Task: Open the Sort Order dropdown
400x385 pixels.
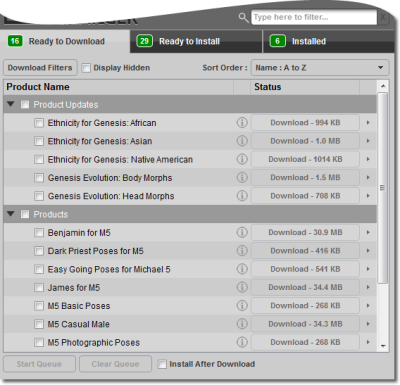Action: [x=320, y=68]
